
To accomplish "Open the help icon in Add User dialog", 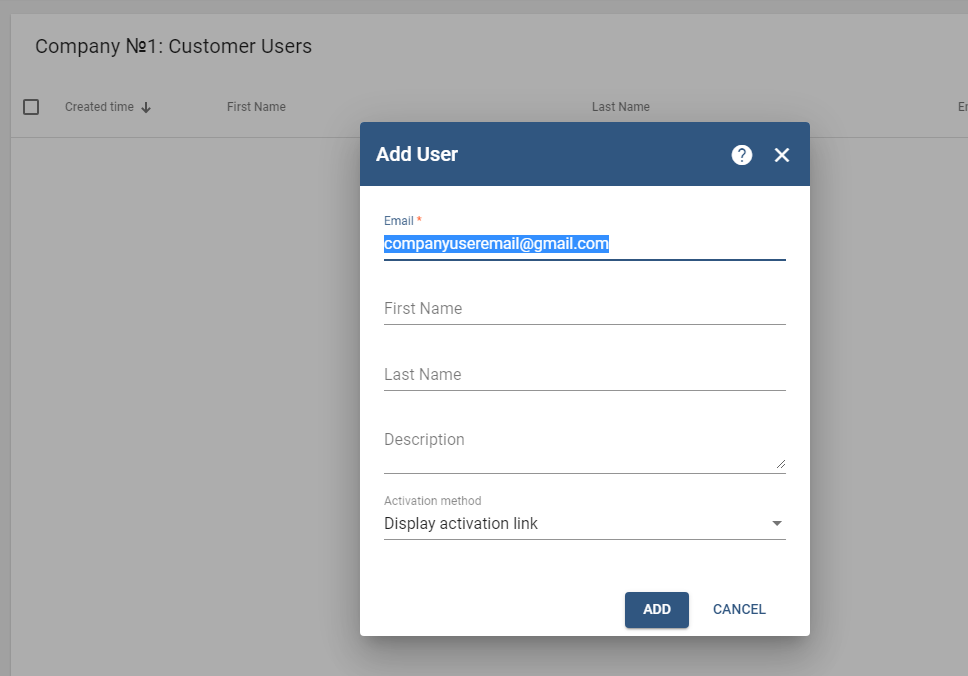I will tap(741, 155).
